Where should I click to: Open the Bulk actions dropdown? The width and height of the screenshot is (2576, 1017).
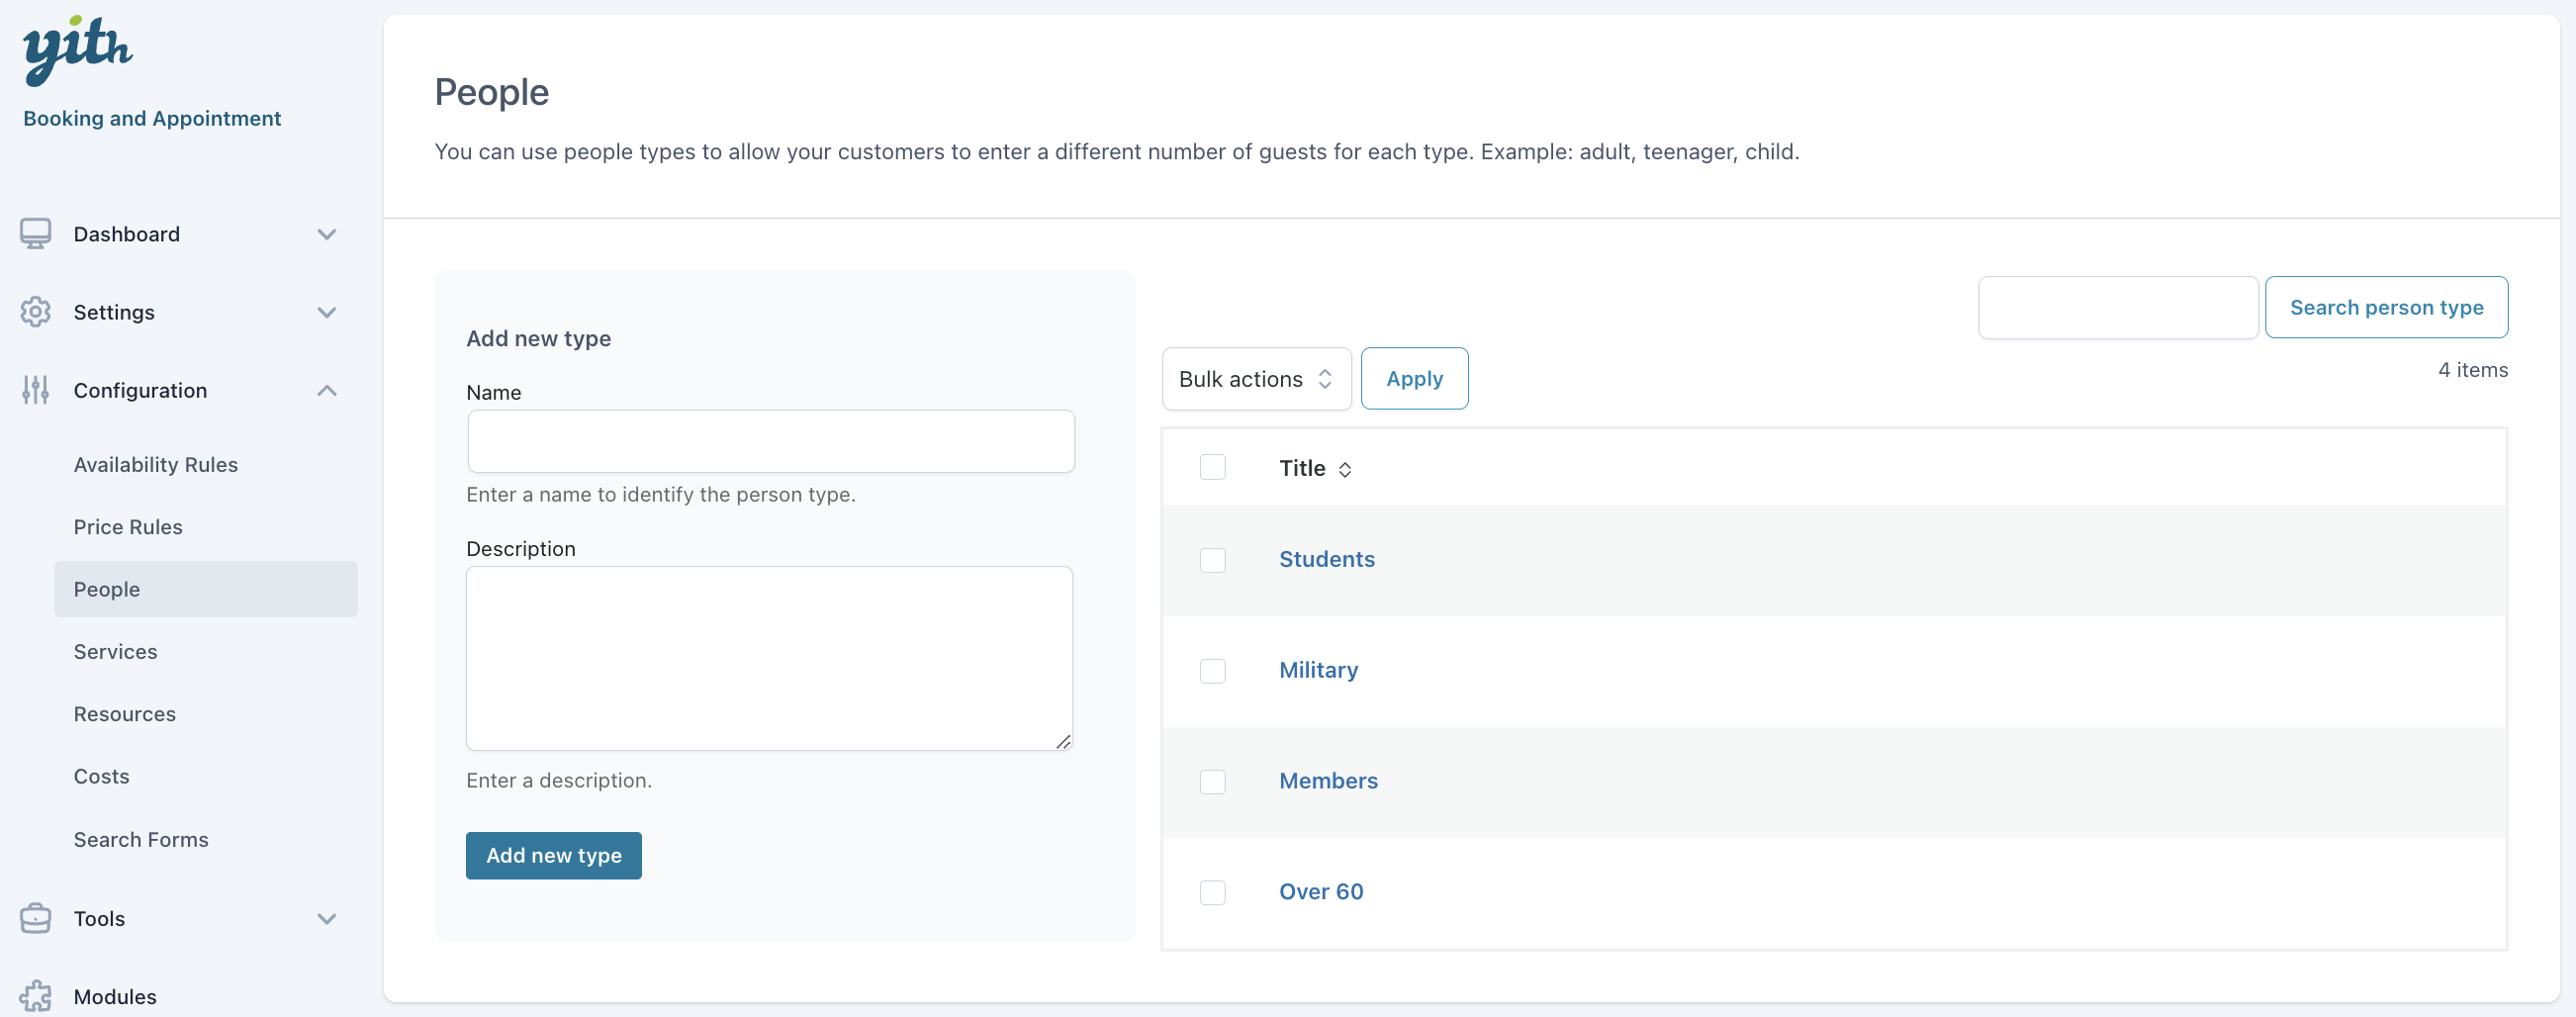(1255, 379)
